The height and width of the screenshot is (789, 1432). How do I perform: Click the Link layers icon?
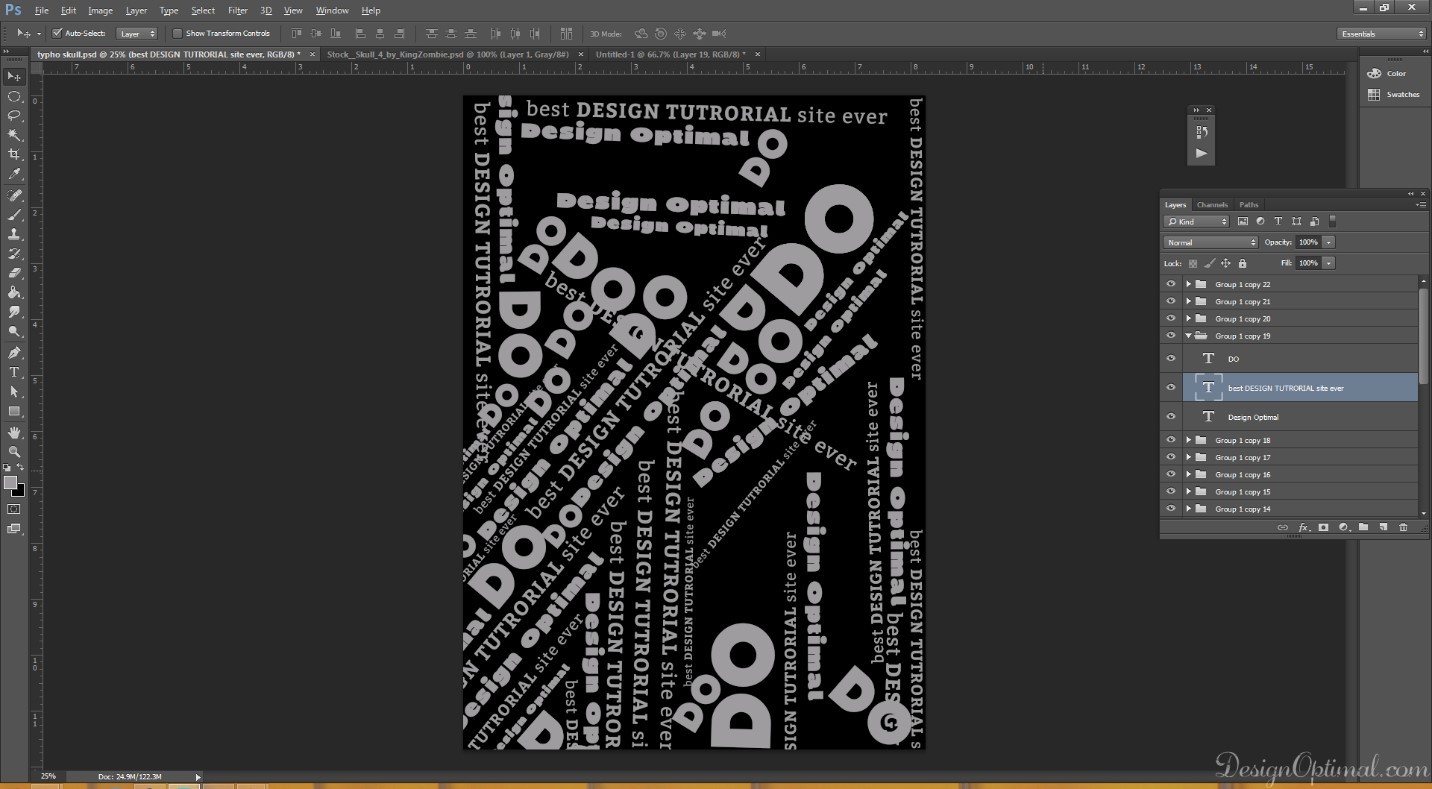(1283, 527)
